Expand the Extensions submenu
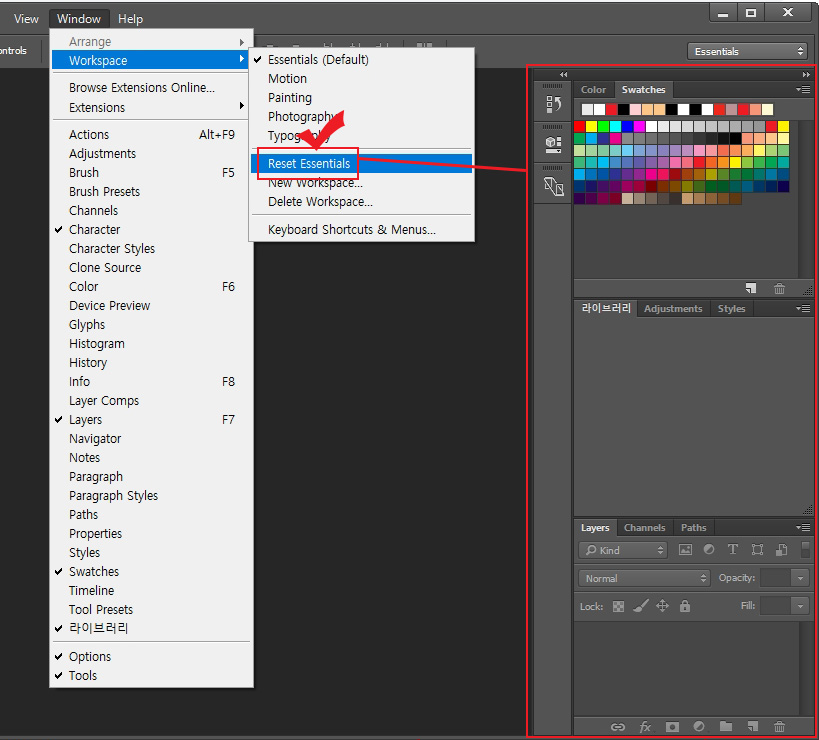 pyautogui.click(x=151, y=108)
